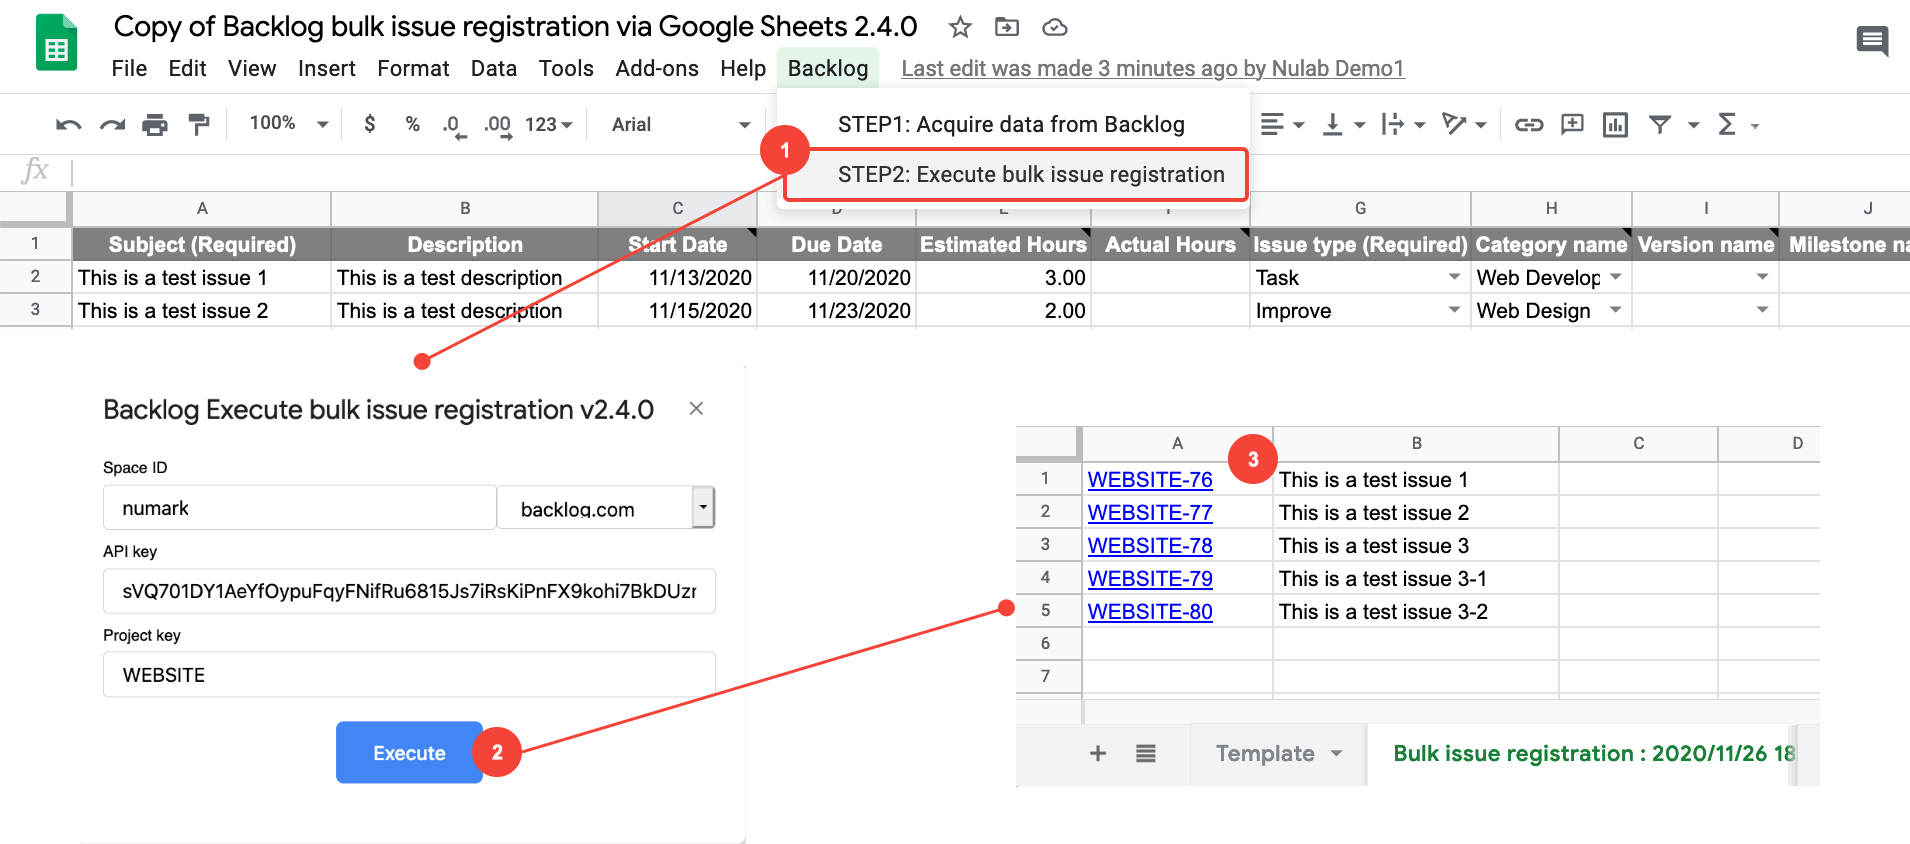
Task: Redo the last action
Action: click(112, 125)
